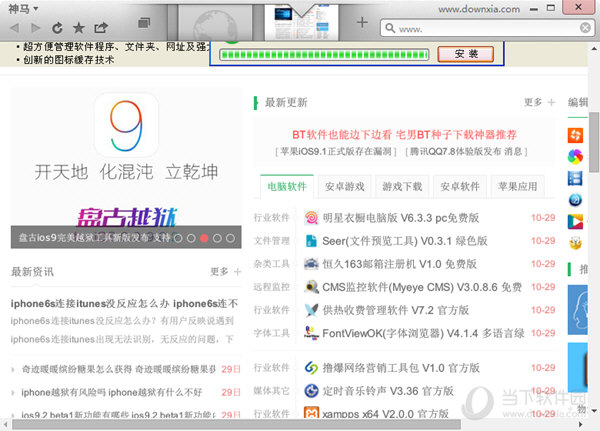
Task: Expand 更多 next to 最新更新
Action: coord(538,102)
